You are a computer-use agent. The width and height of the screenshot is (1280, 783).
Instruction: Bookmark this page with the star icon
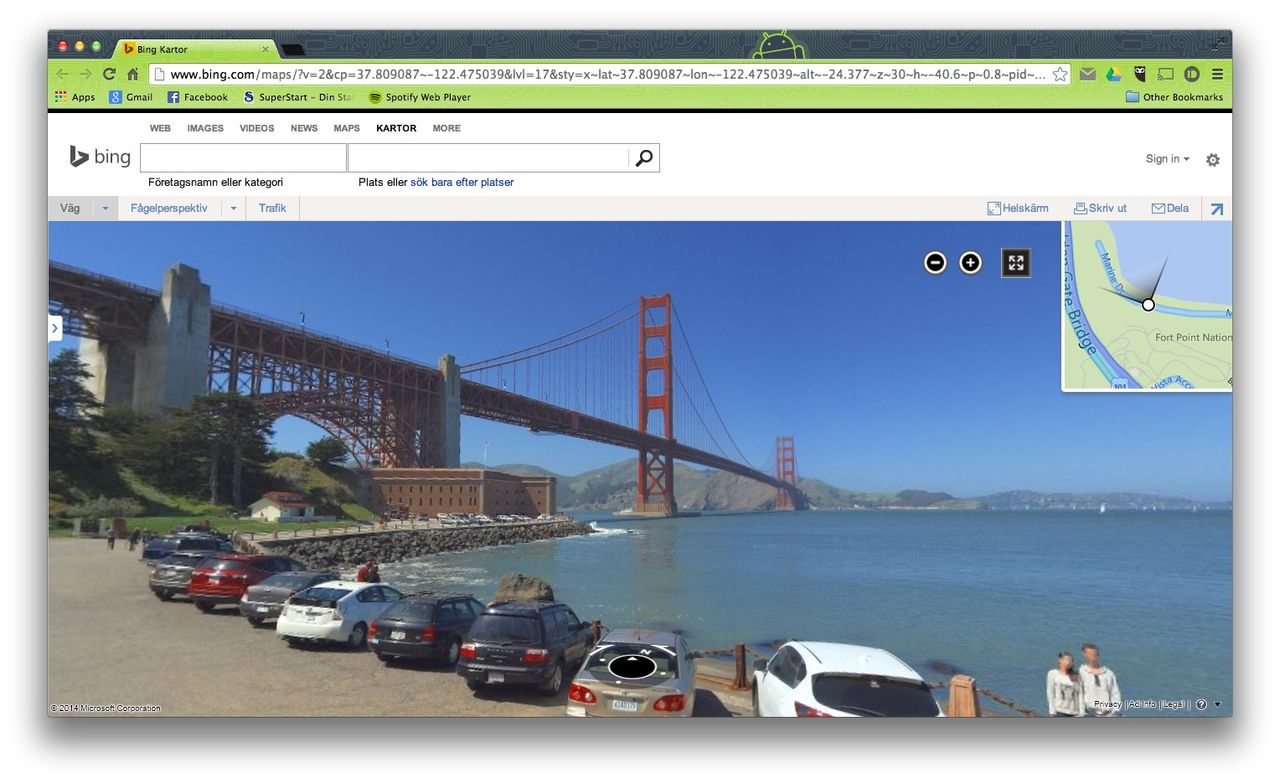coord(1059,73)
